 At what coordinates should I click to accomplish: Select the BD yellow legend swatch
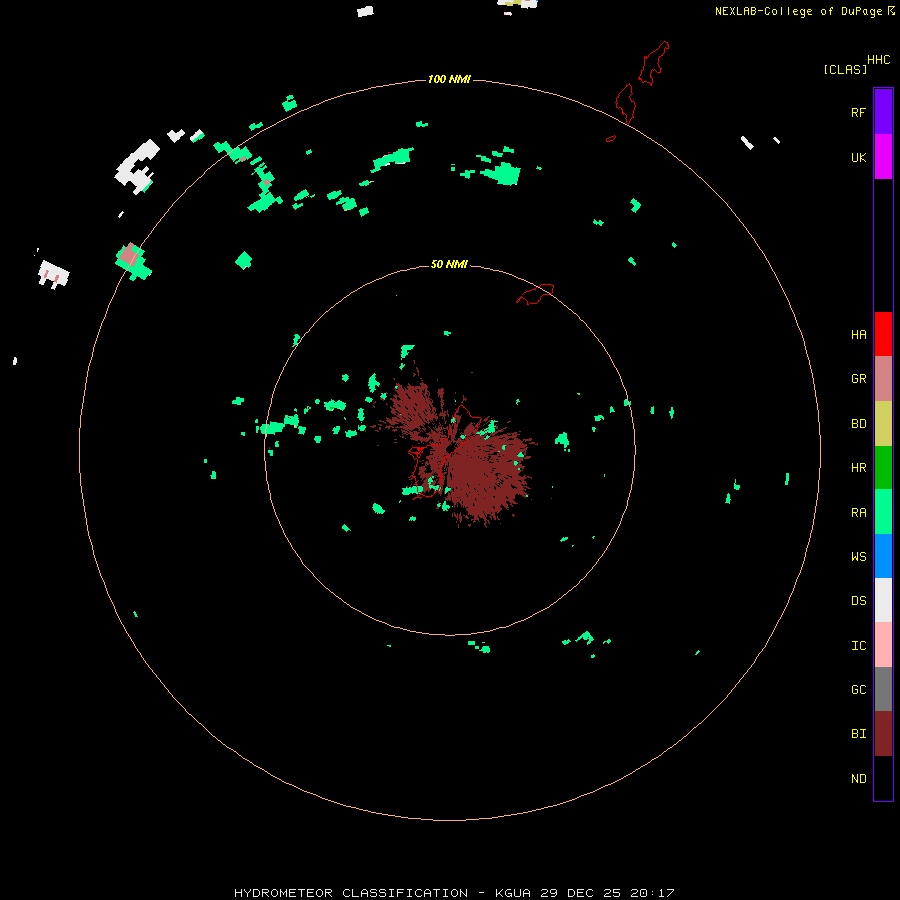point(883,424)
